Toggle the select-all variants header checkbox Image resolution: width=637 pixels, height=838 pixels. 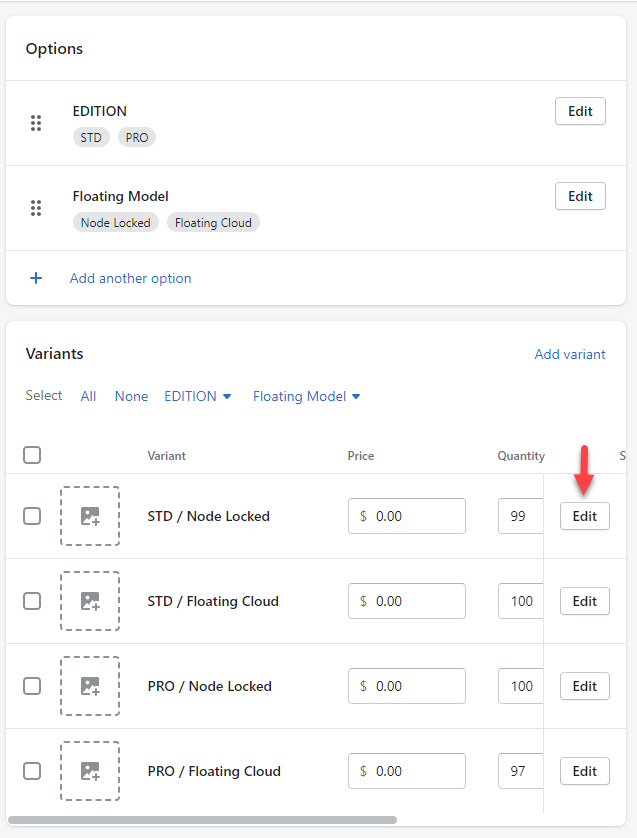[x=32, y=455]
